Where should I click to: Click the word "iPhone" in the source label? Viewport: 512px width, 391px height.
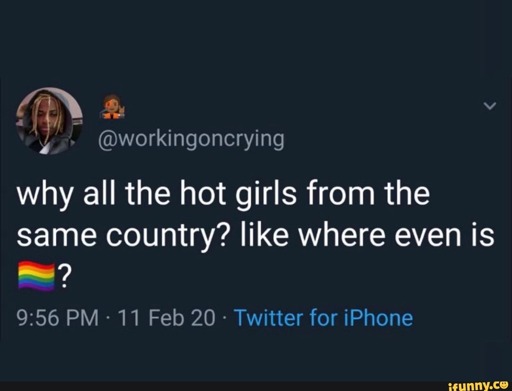(x=378, y=317)
